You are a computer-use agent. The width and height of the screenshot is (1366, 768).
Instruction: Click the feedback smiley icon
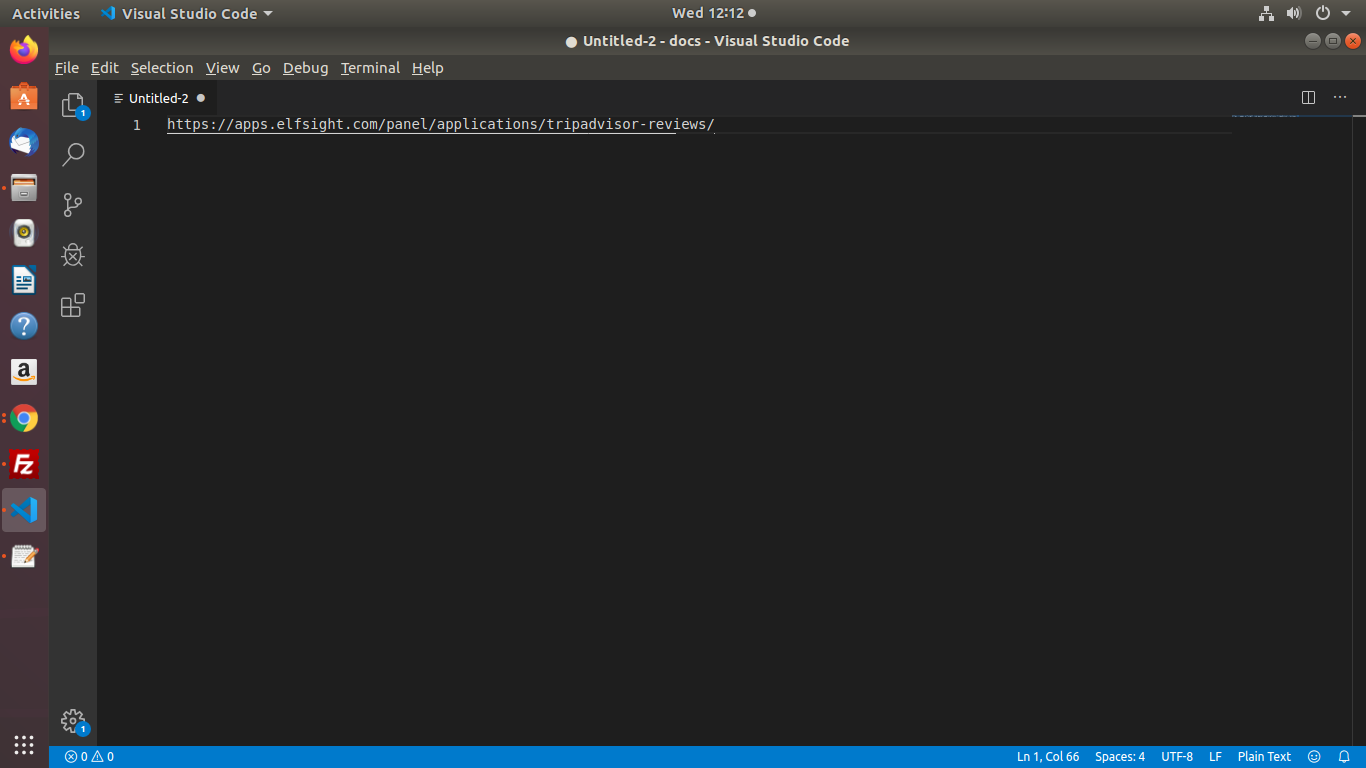pos(1315,757)
